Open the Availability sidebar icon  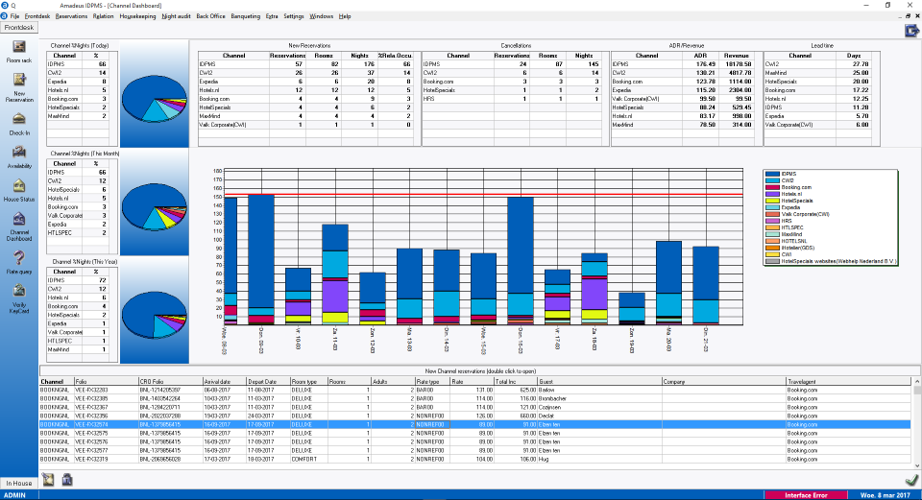(x=19, y=152)
